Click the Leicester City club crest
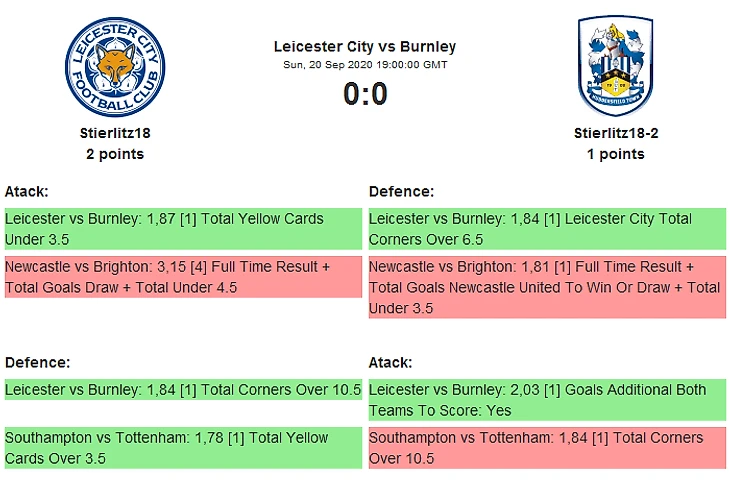Screen dimensions: 730x480 click(113, 68)
